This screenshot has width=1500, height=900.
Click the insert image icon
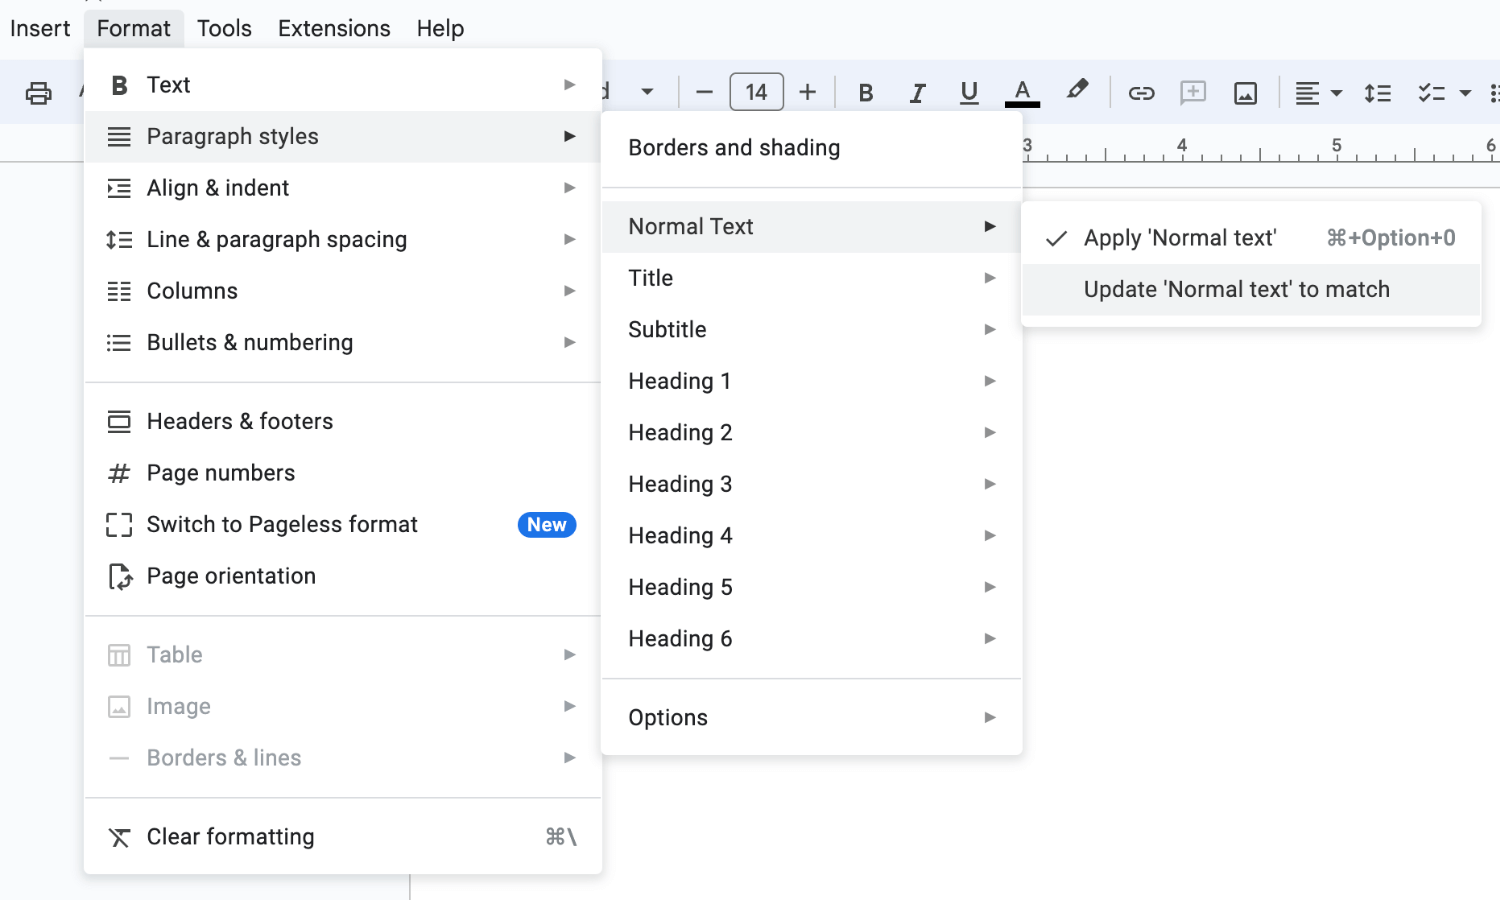click(1245, 93)
